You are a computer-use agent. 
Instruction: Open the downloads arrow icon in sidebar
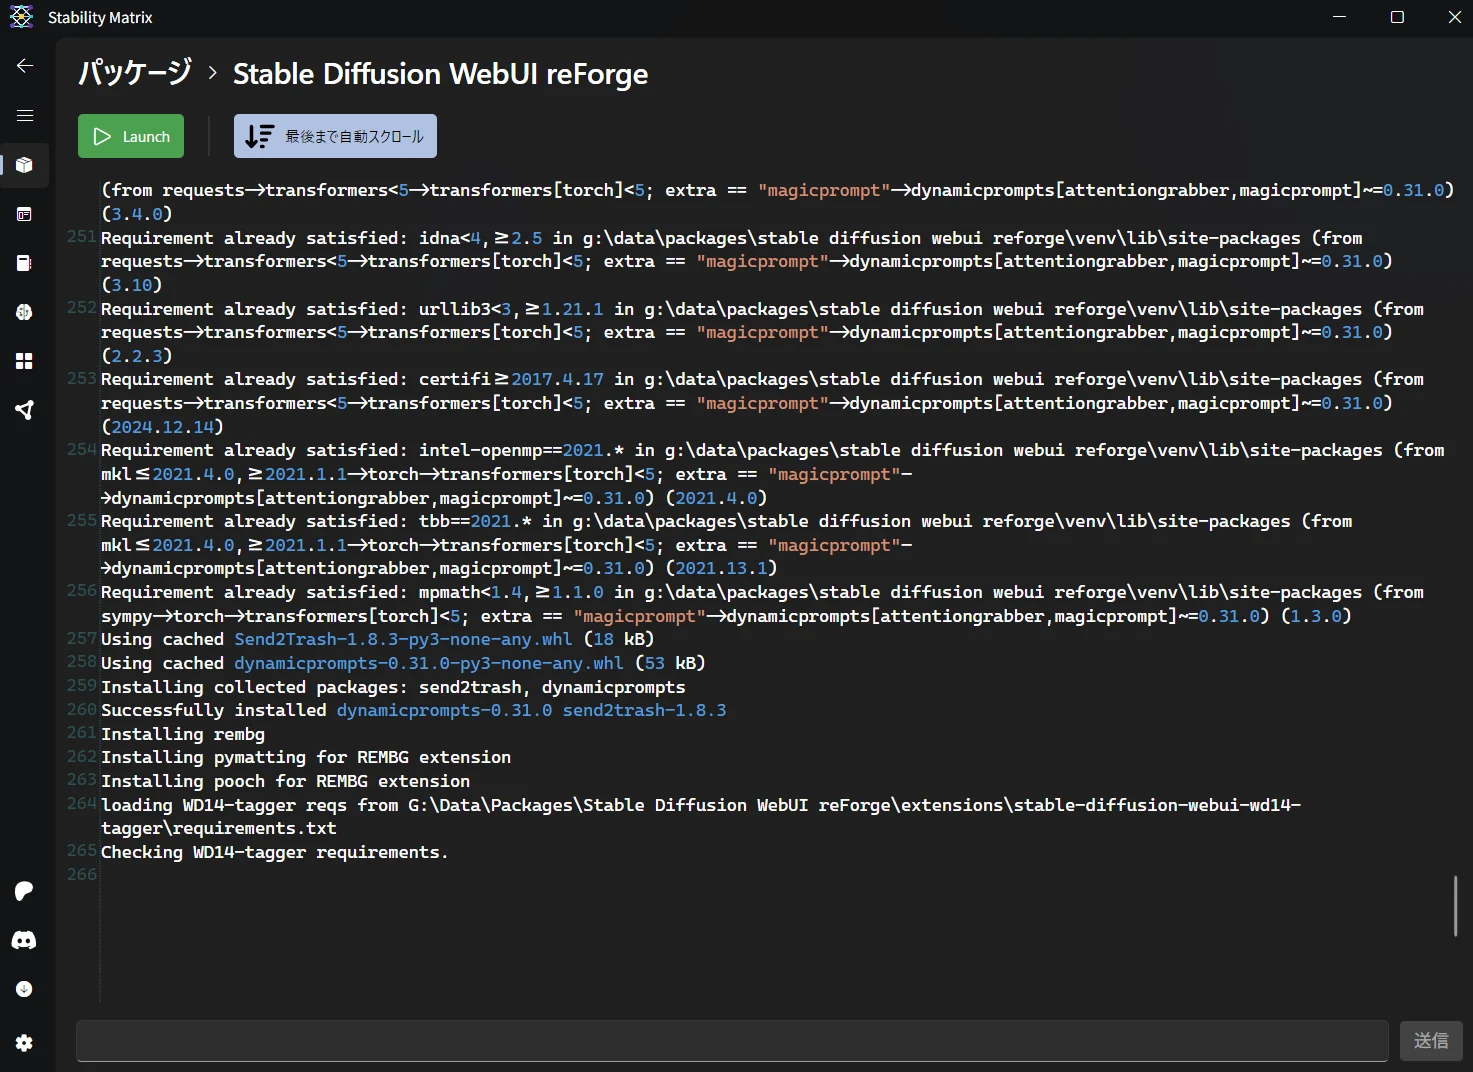(x=25, y=989)
